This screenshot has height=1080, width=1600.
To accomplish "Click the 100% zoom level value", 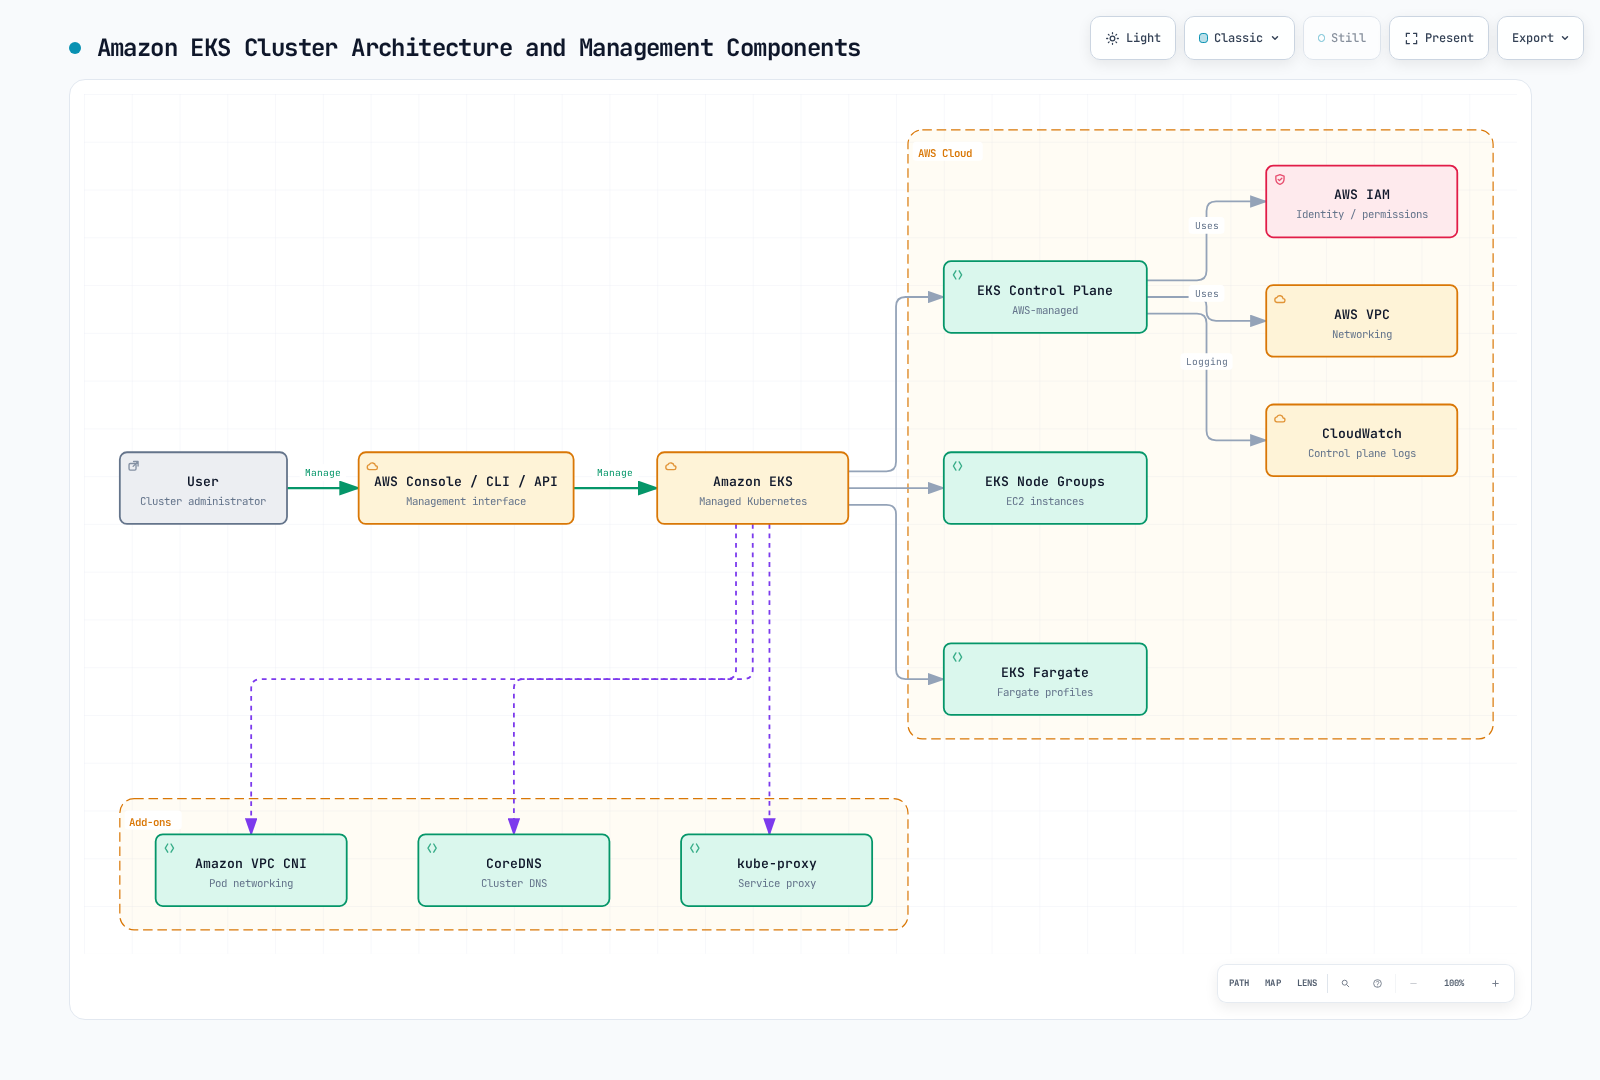I will [1454, 983].
